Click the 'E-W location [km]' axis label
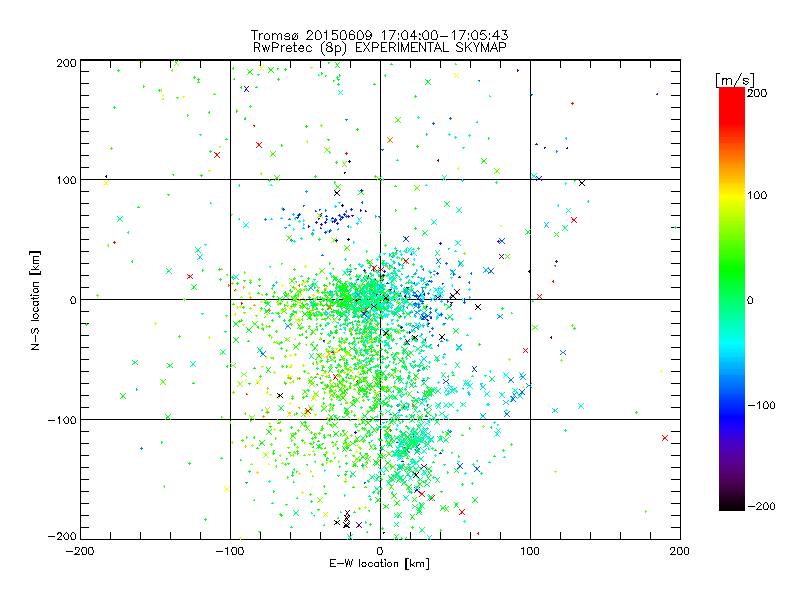 (x=379, y=564)
